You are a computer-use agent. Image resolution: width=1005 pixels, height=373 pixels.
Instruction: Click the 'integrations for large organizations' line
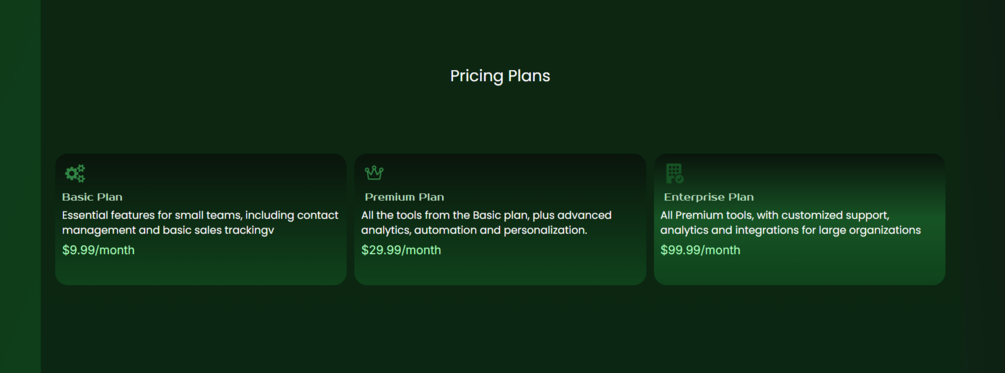tap(790, 230)
